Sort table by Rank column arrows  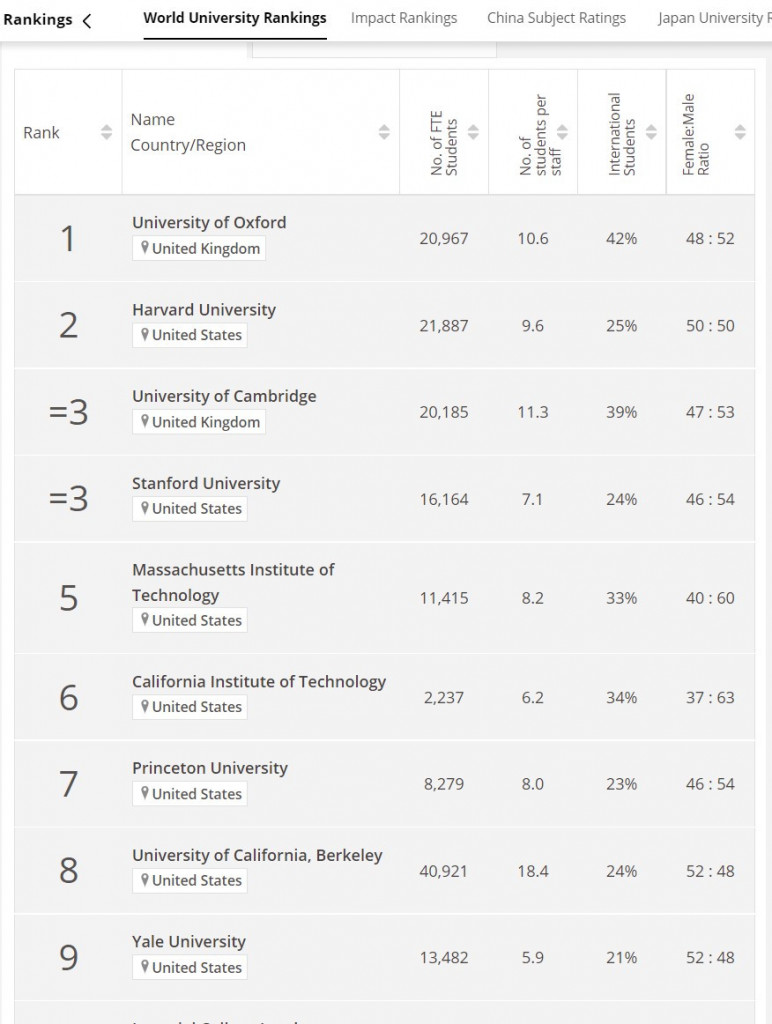[x=106, y=132]
